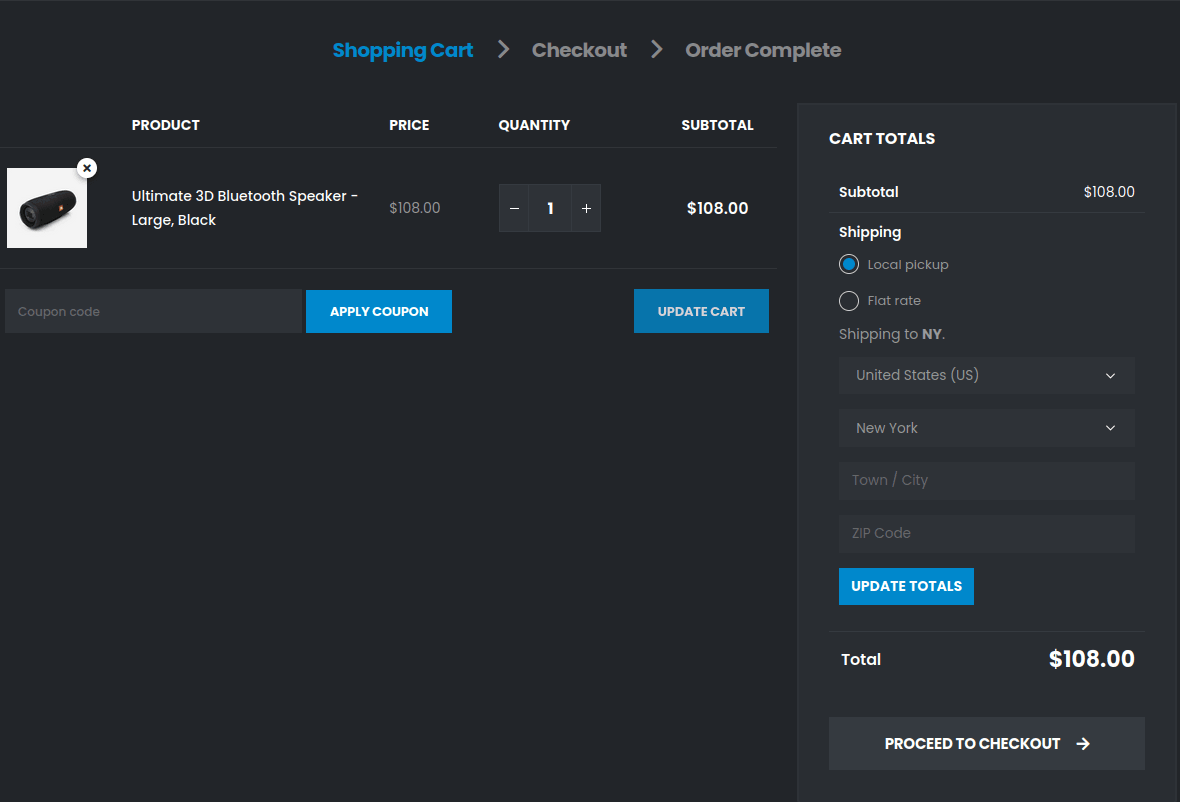Open the Order Complete breadcrumb step
The image size is (1180, 802).
(763, 49)
